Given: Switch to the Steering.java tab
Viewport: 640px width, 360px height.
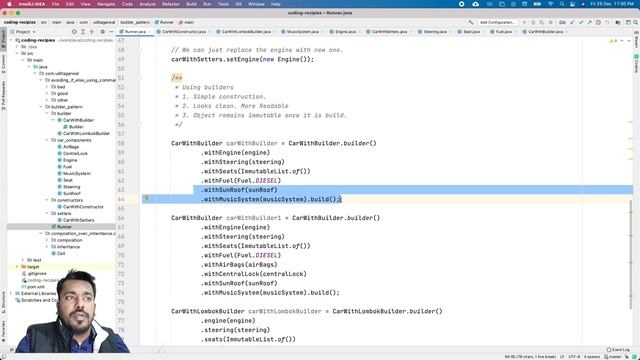Looking at the screenshot, I should 435,31.
